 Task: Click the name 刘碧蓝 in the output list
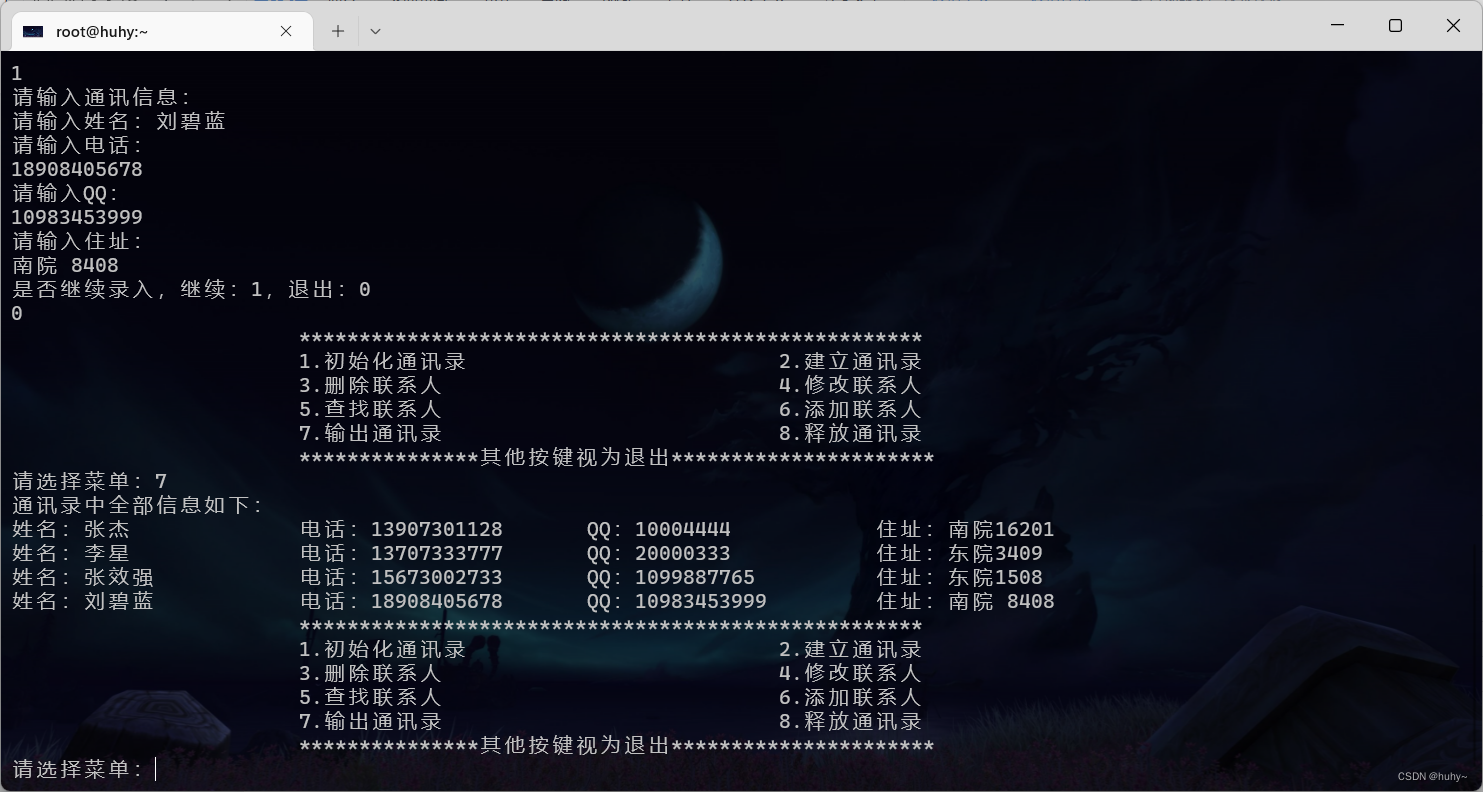click(119, 601)
